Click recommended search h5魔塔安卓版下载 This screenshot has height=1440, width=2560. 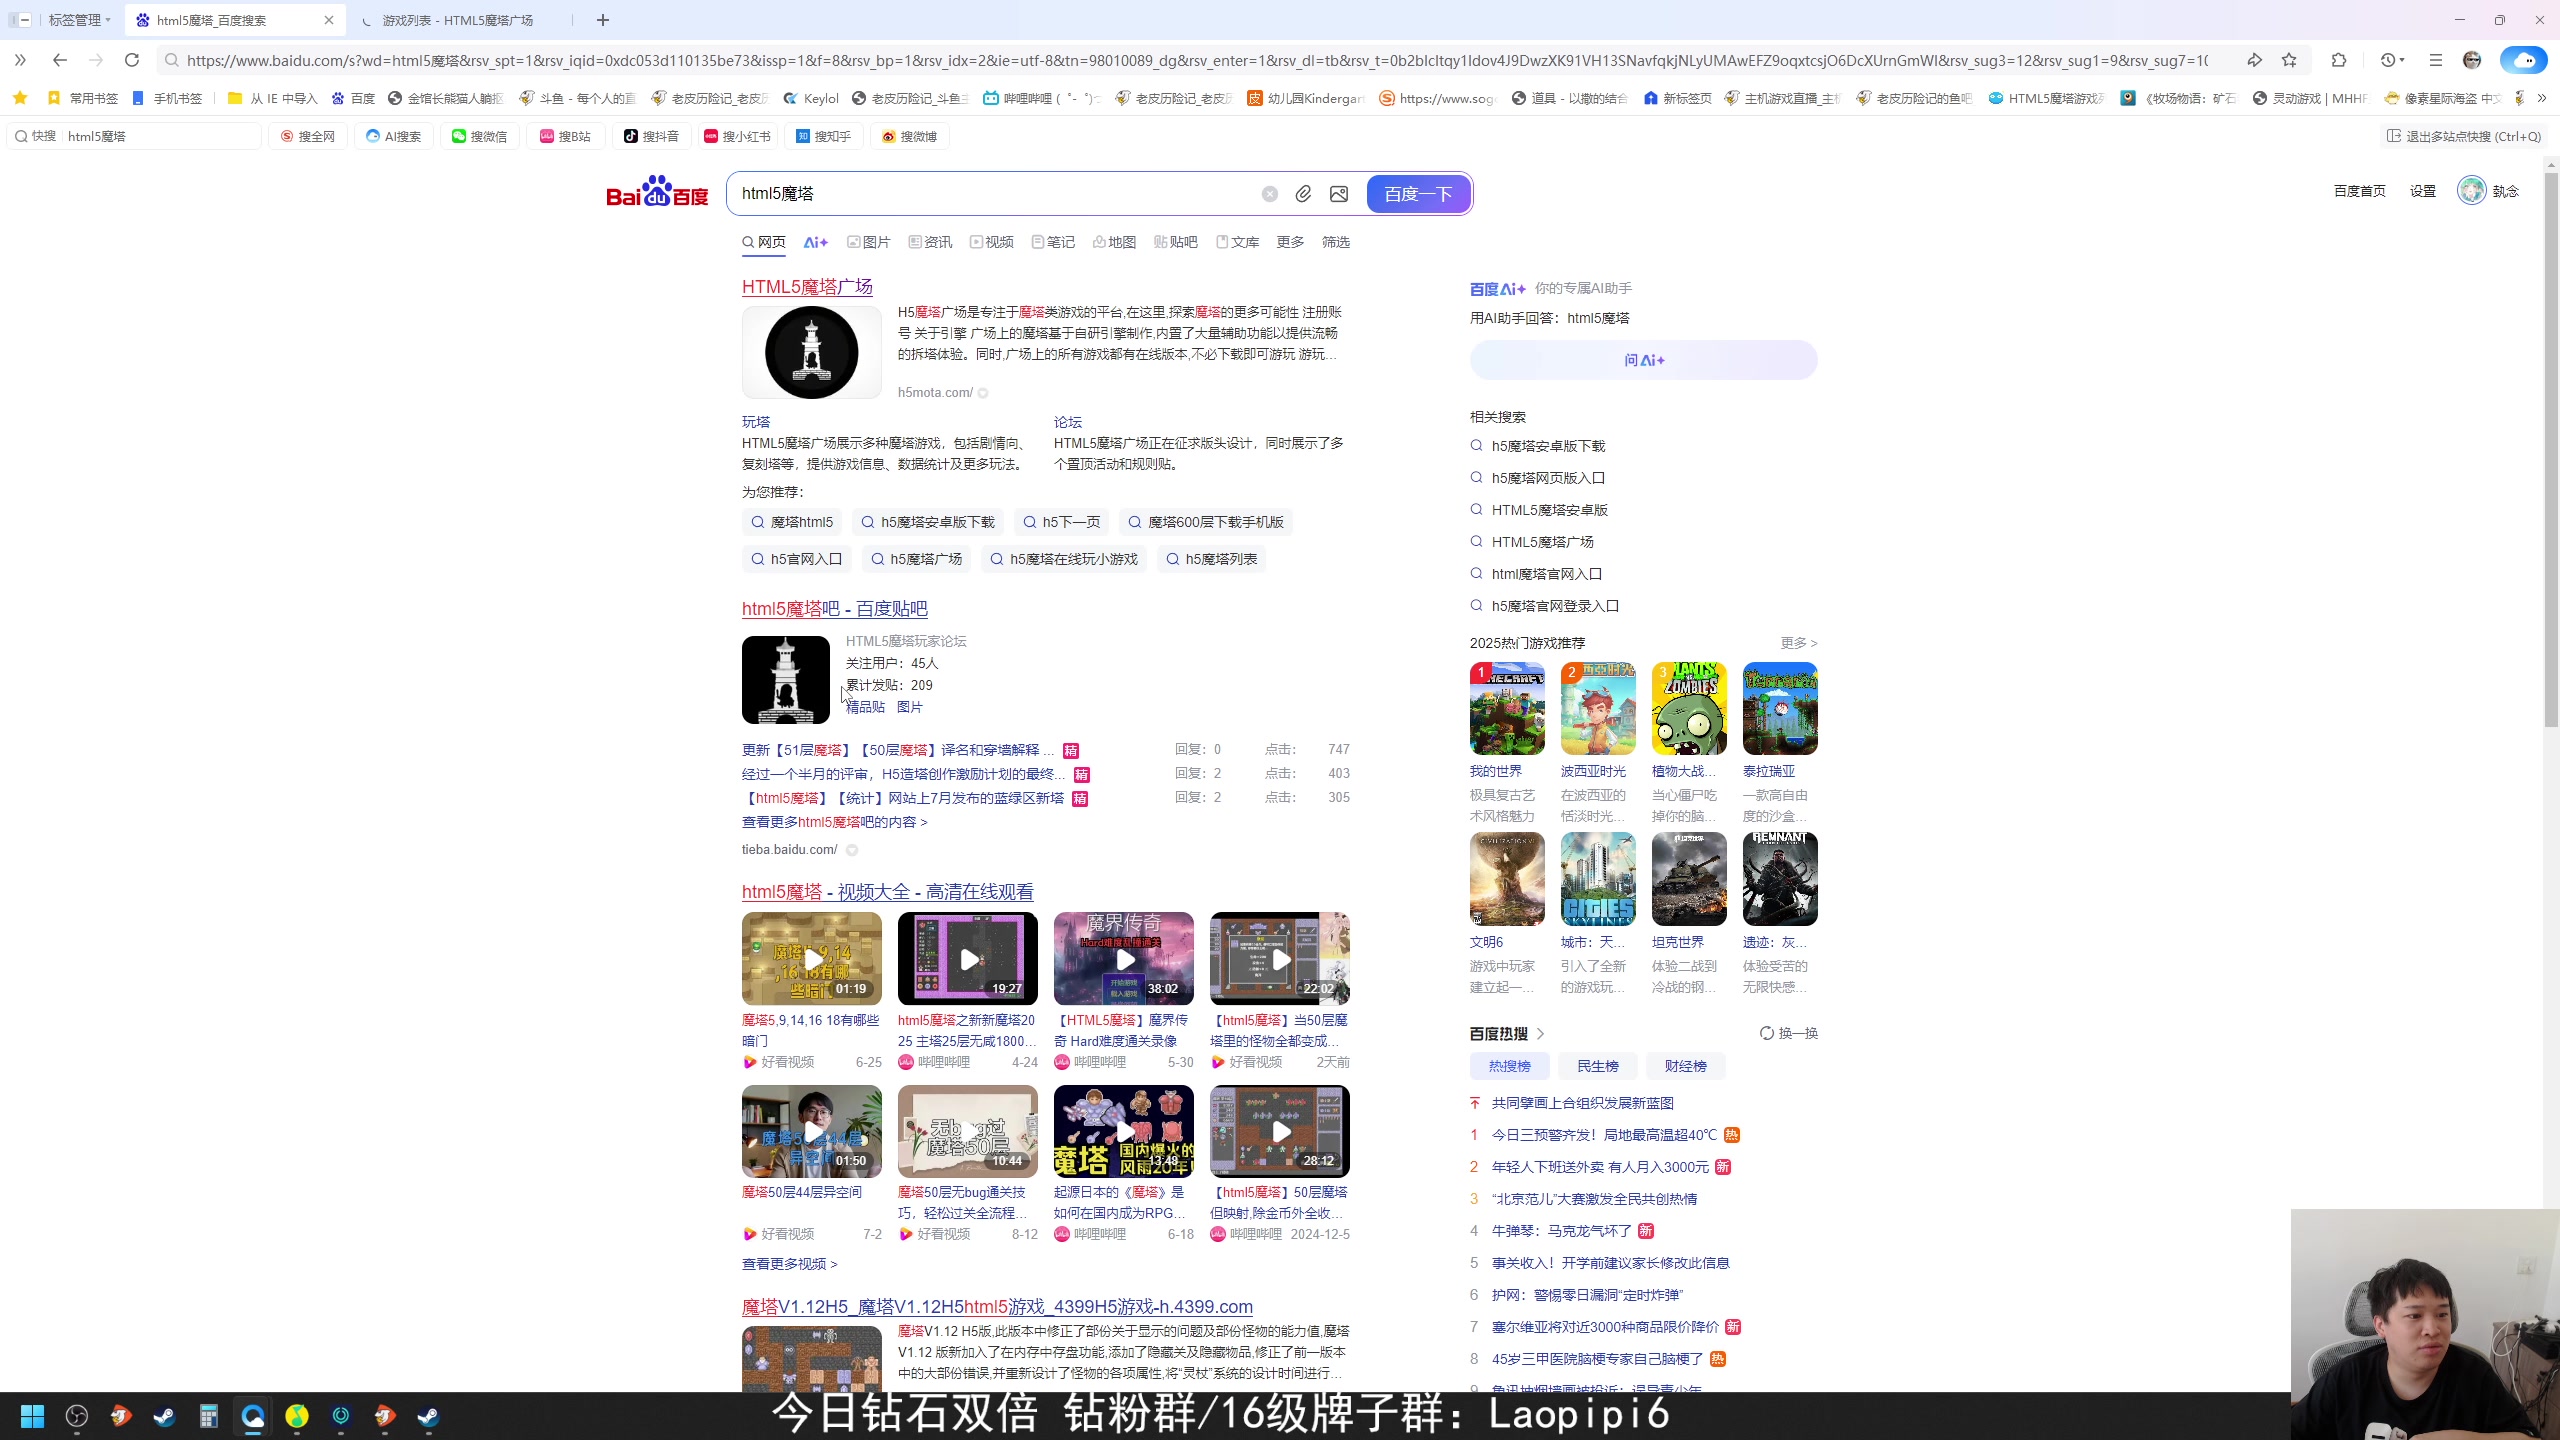[x=928, y=522]
